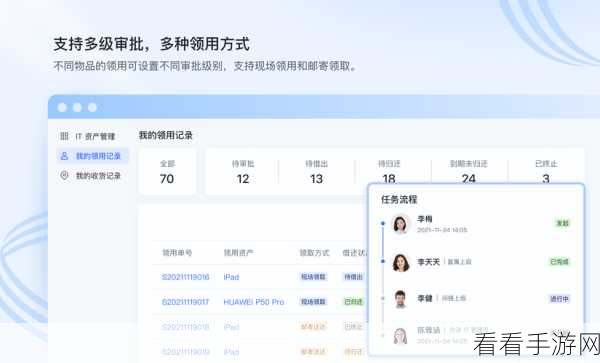
Task: Click the 已归还 status in row S20211119017
Action: [353, 302]
